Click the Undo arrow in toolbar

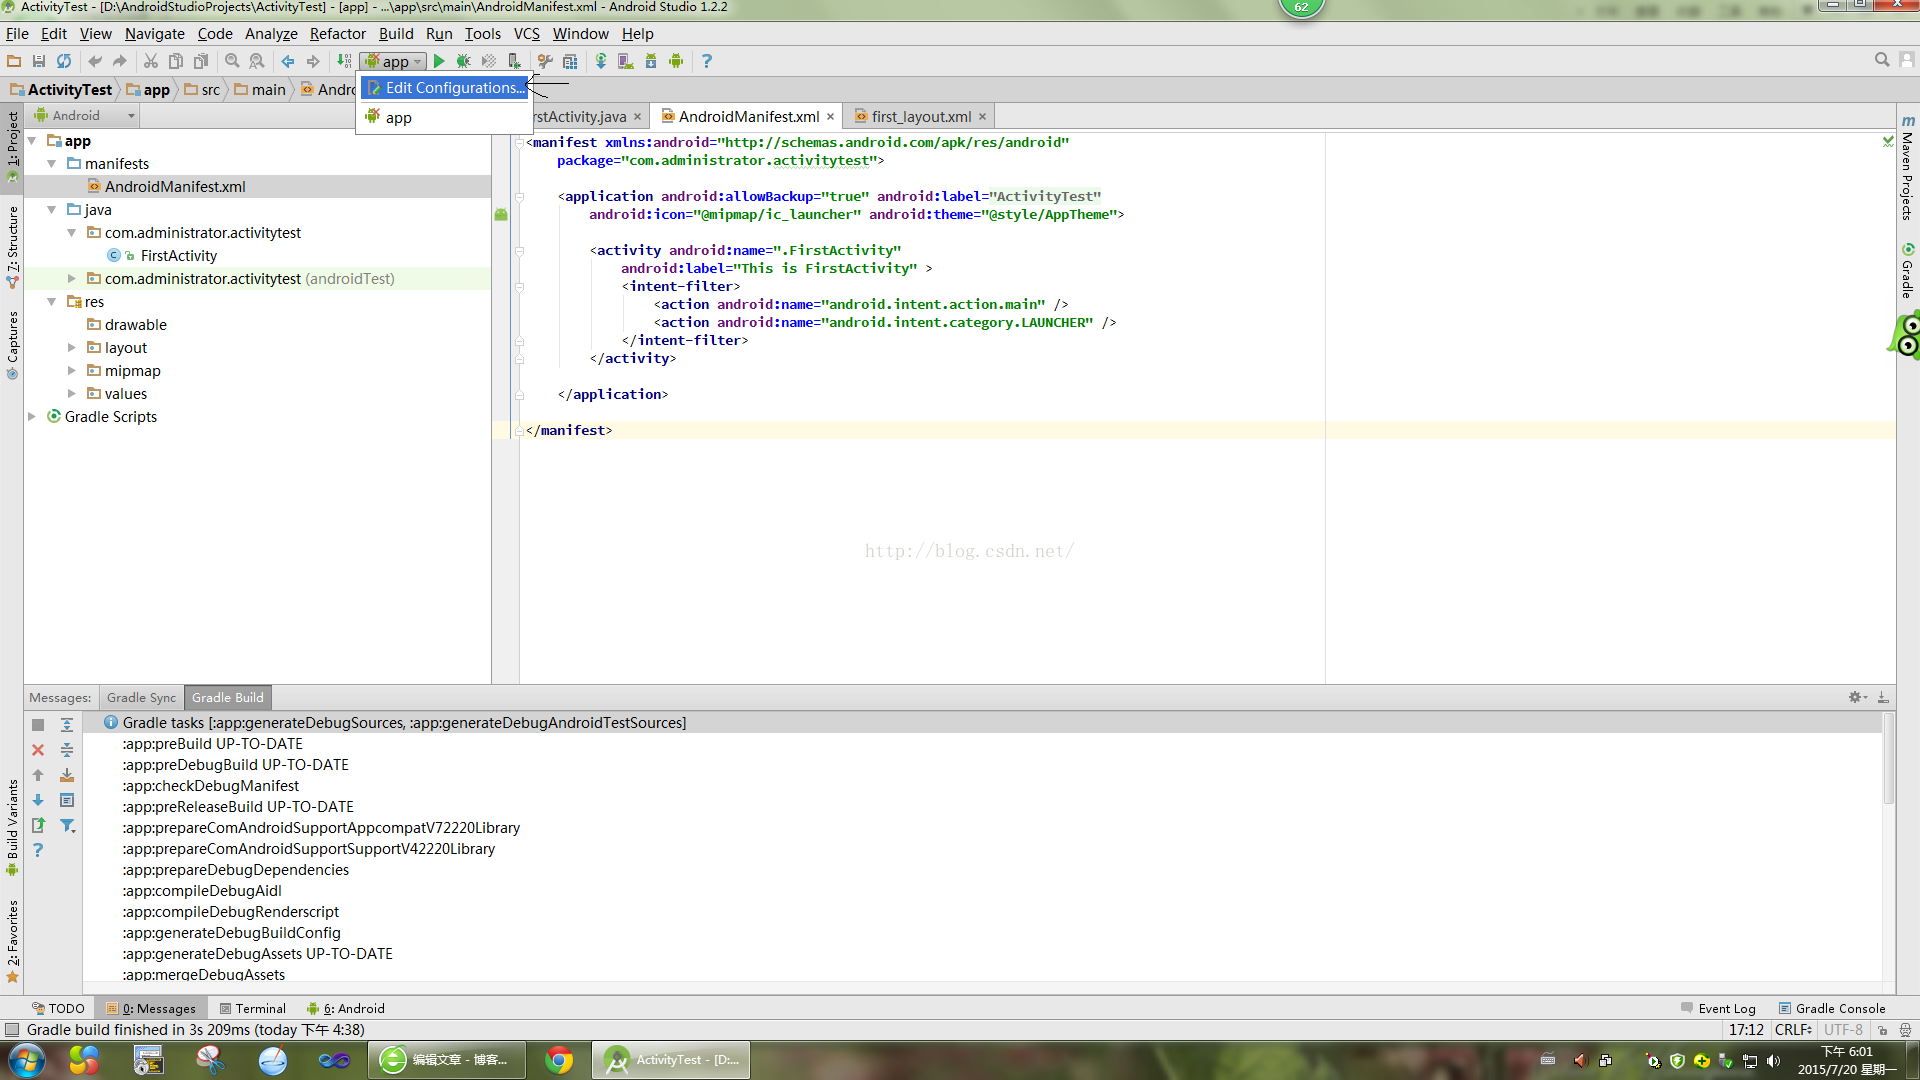(x=95, y=61)
